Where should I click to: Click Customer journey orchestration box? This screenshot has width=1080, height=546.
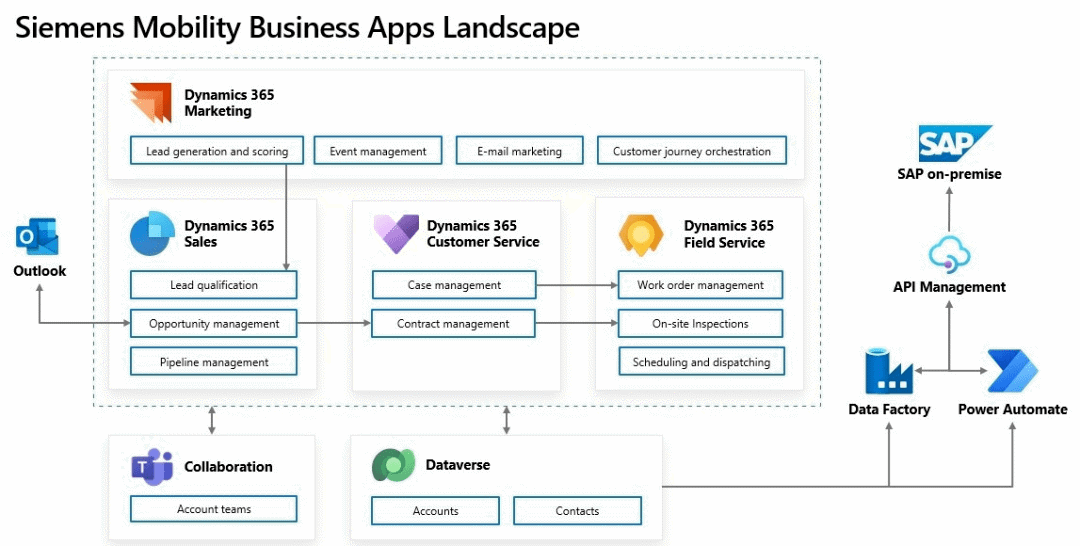tap(692, 151)
